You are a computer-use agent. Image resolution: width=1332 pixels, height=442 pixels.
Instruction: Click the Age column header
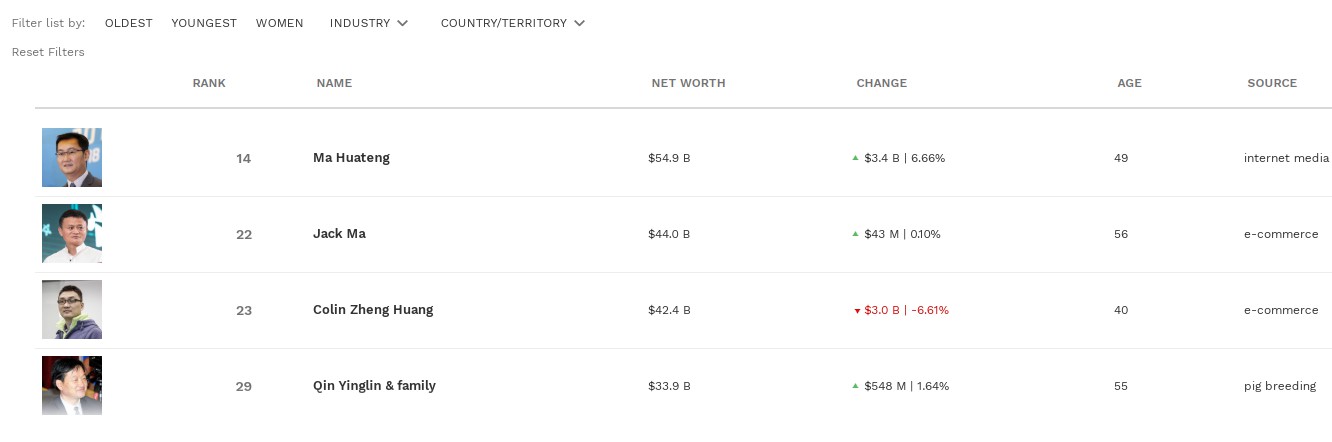(x=1129, y=83)
